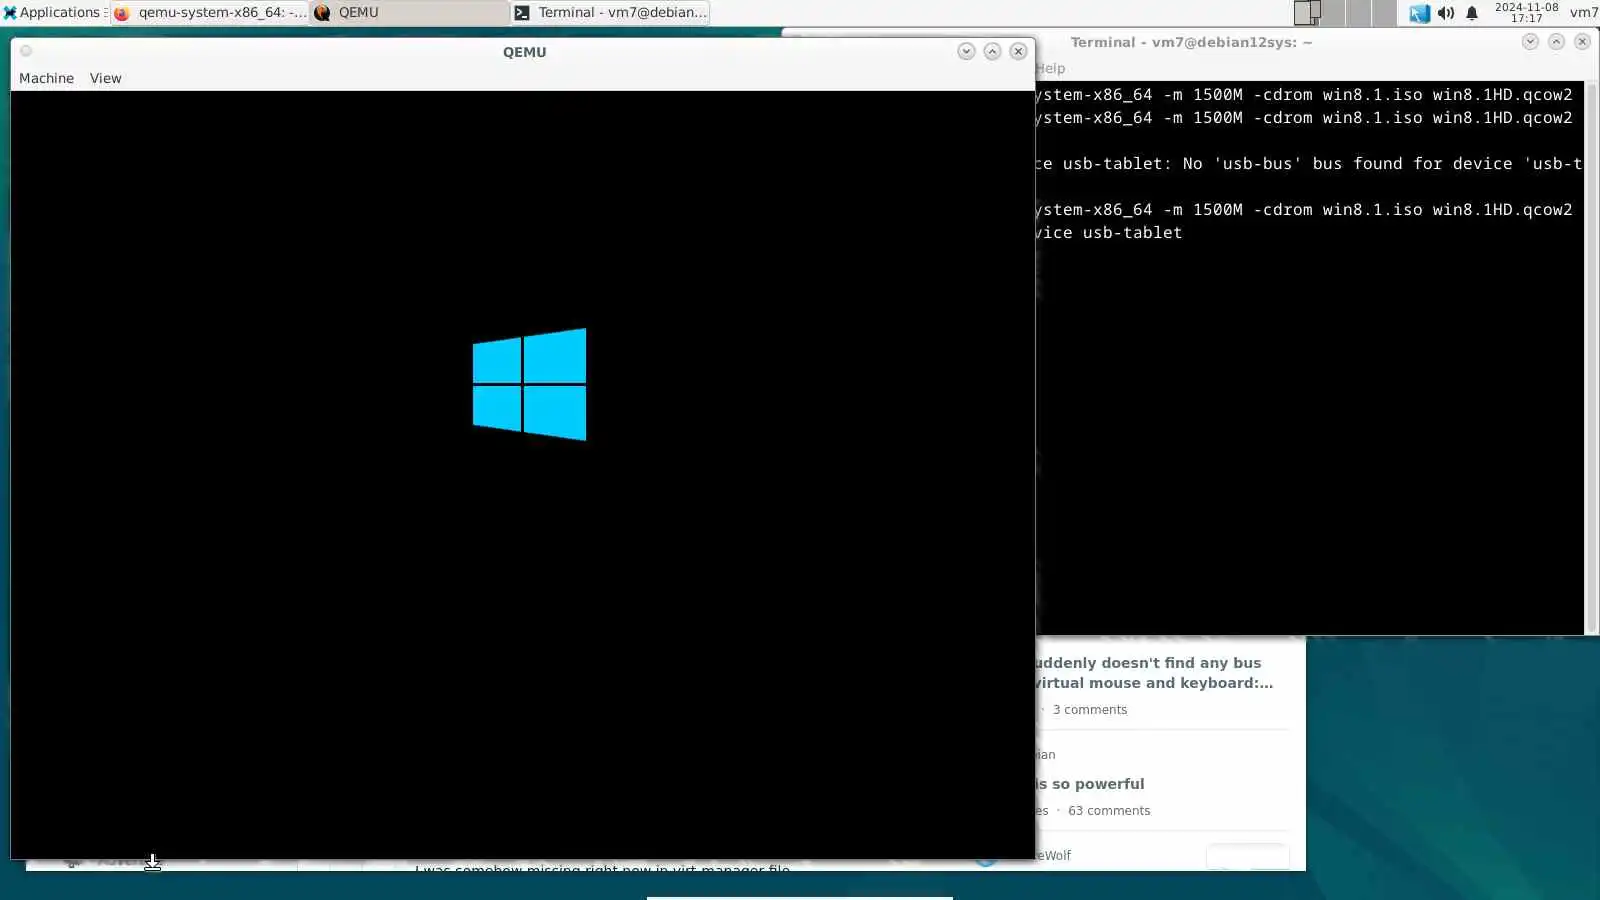Open the '3 comments' link
The width and height of the screenshot is (1600, 900).
click(x=1089, y=710)
